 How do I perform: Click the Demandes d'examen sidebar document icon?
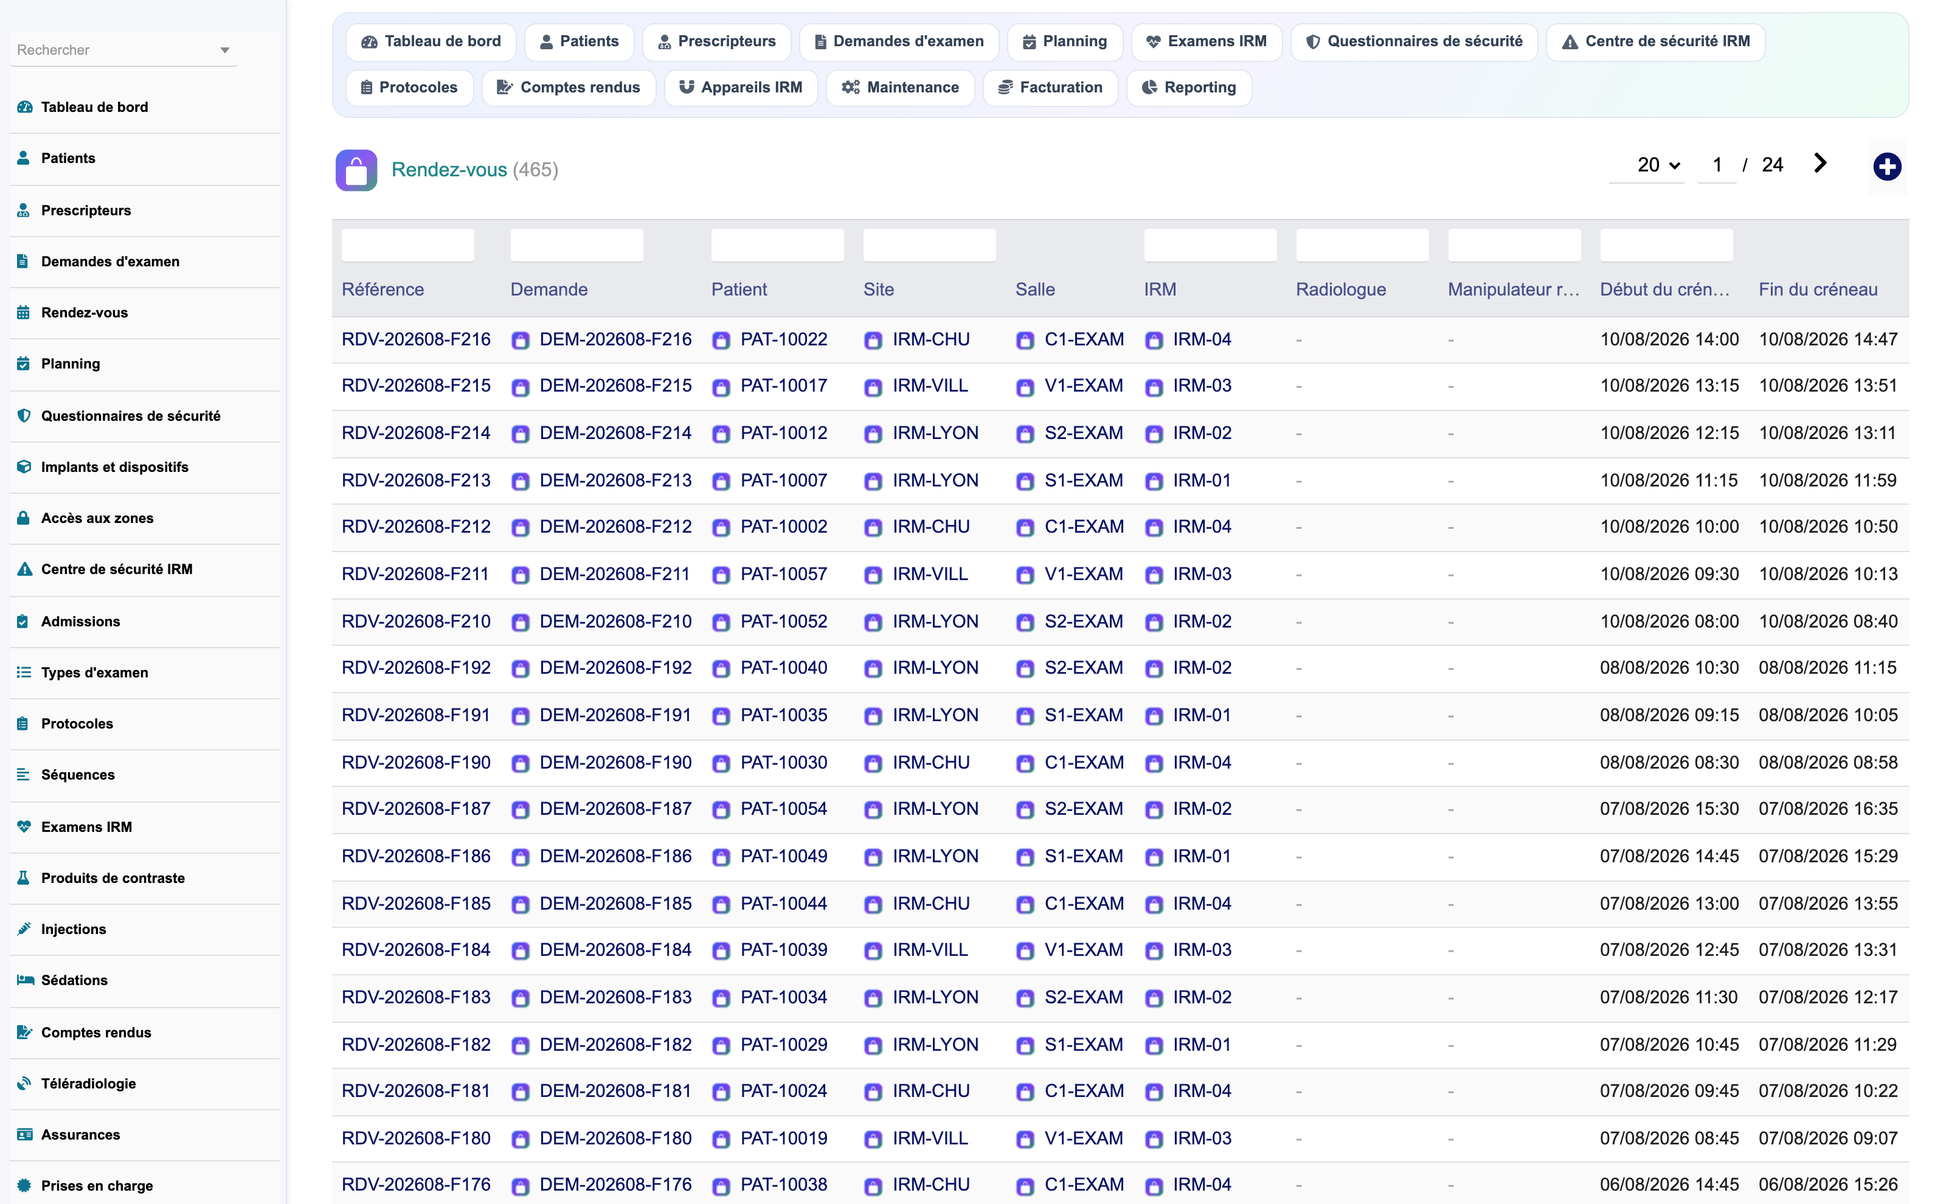click(x=23, y=261)
